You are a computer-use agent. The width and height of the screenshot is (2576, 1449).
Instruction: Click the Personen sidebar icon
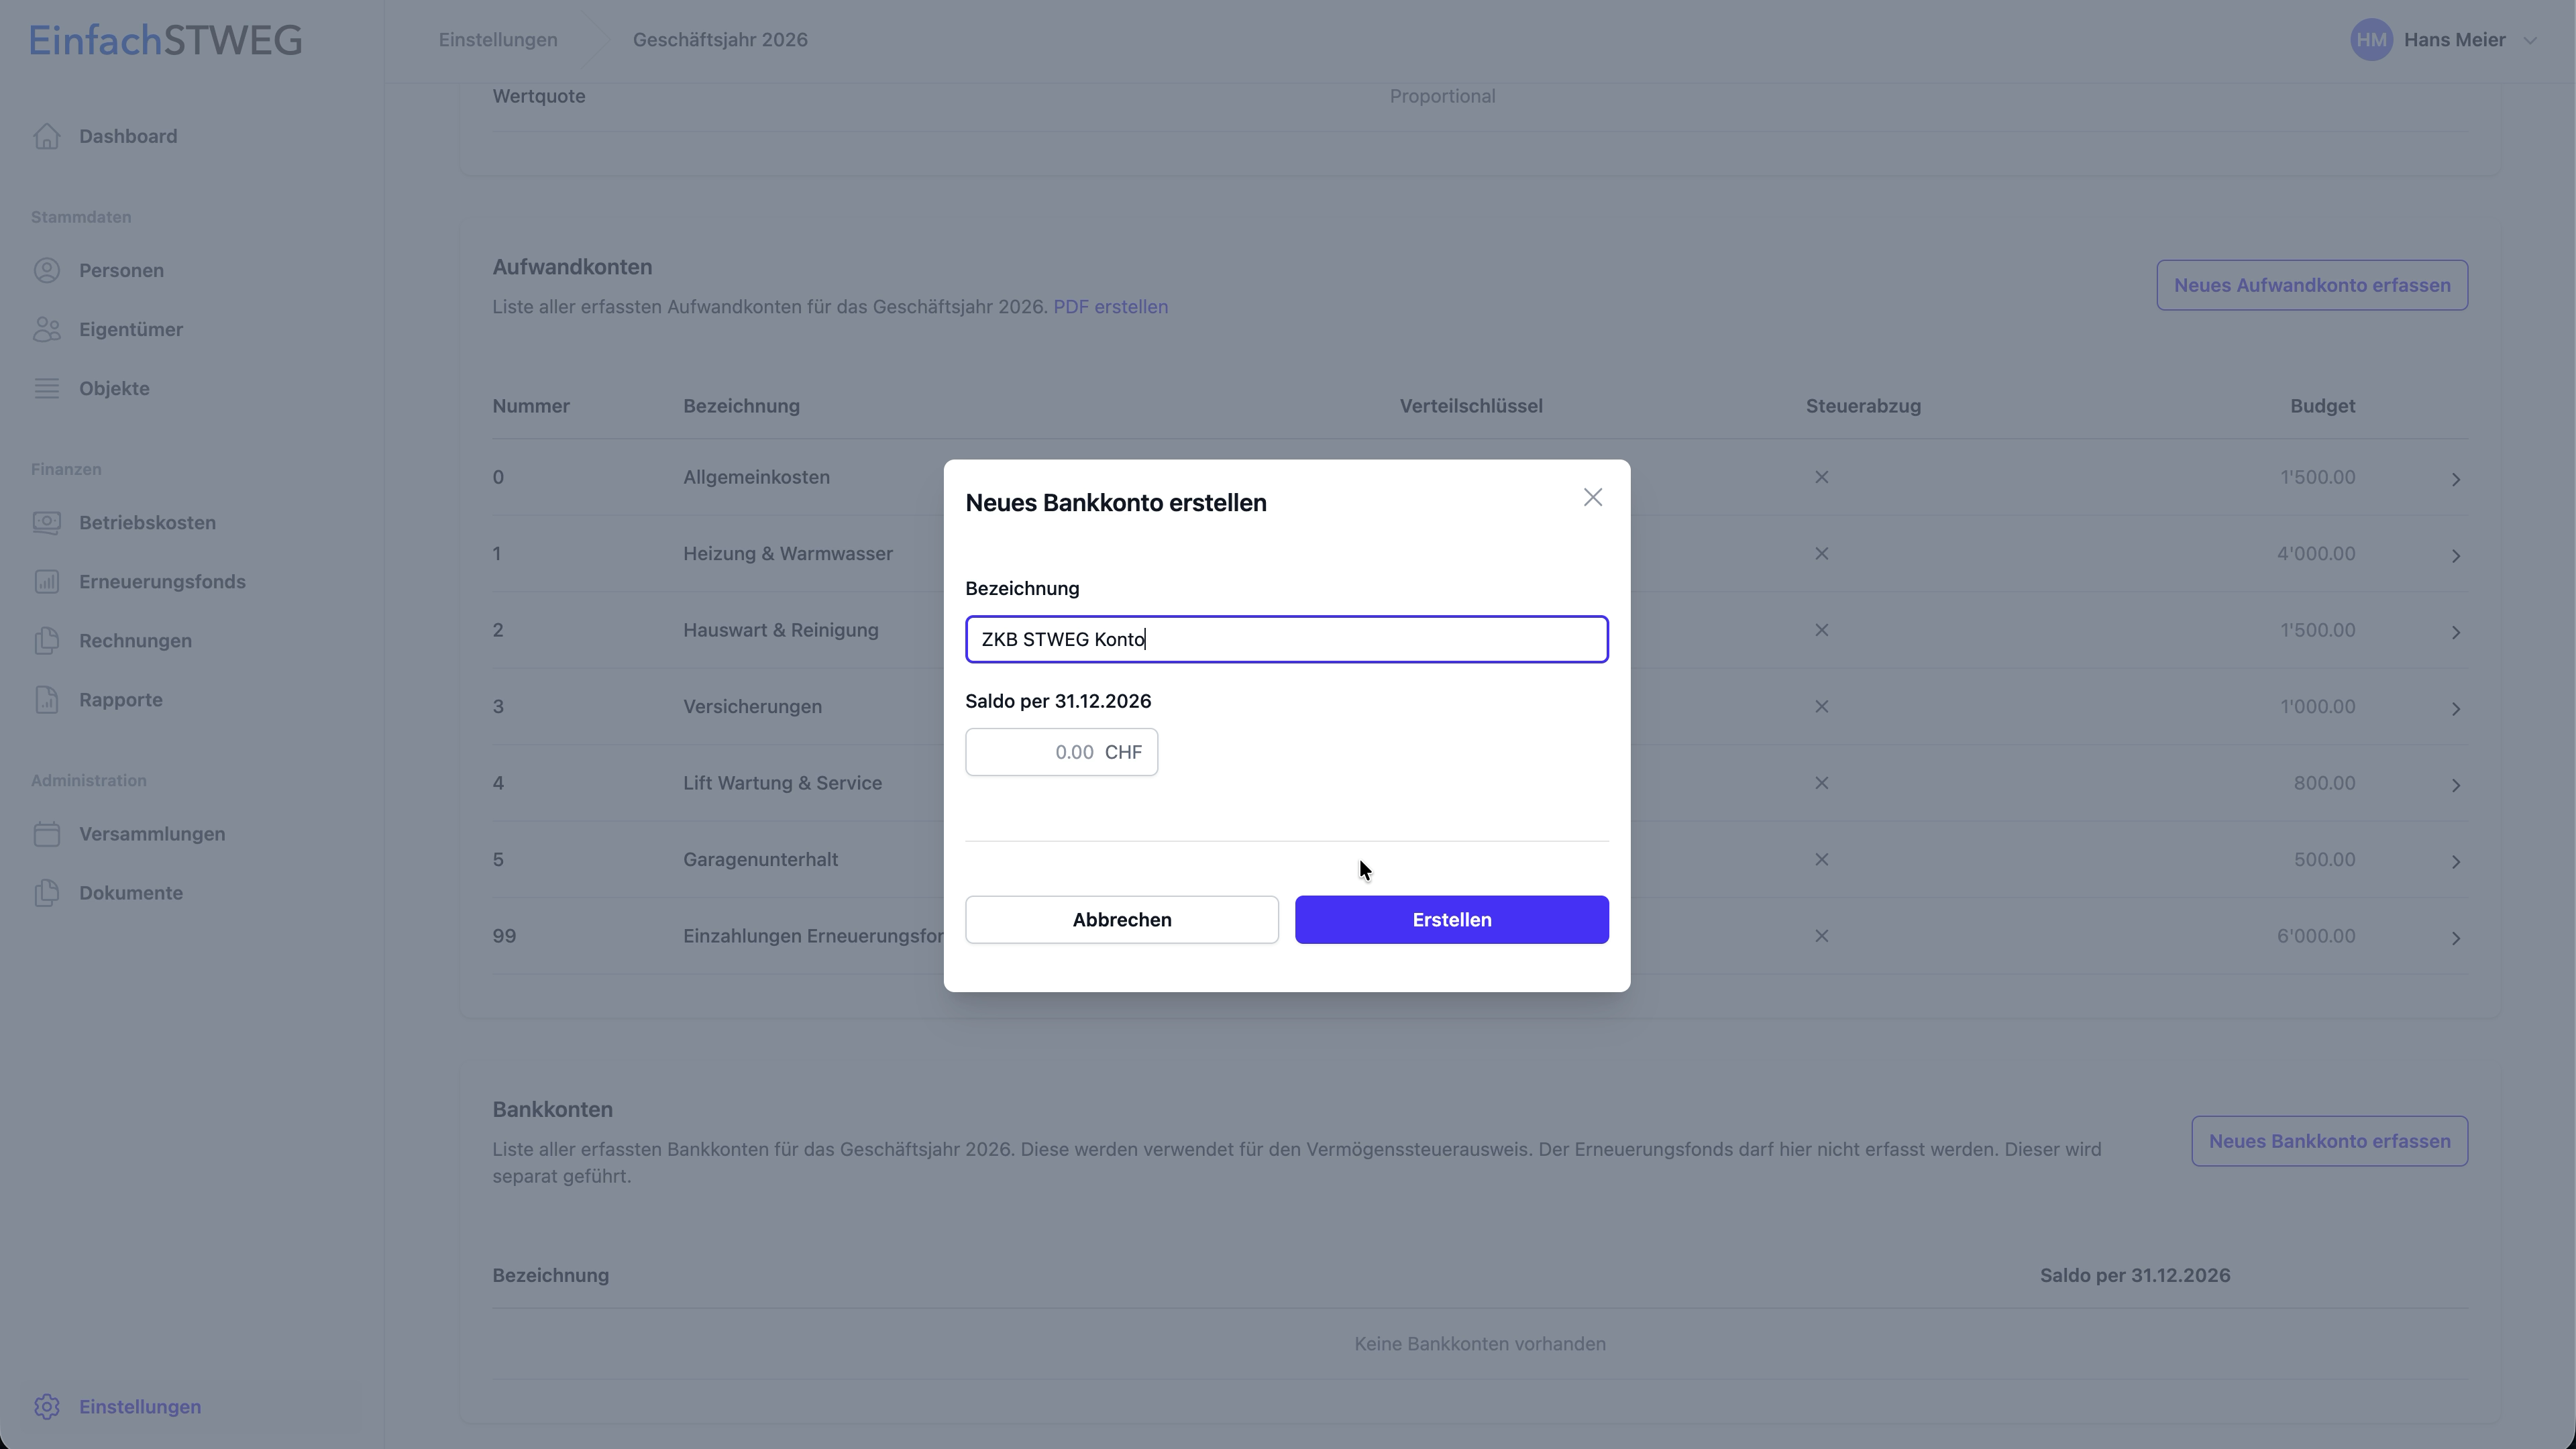(47, 270)
